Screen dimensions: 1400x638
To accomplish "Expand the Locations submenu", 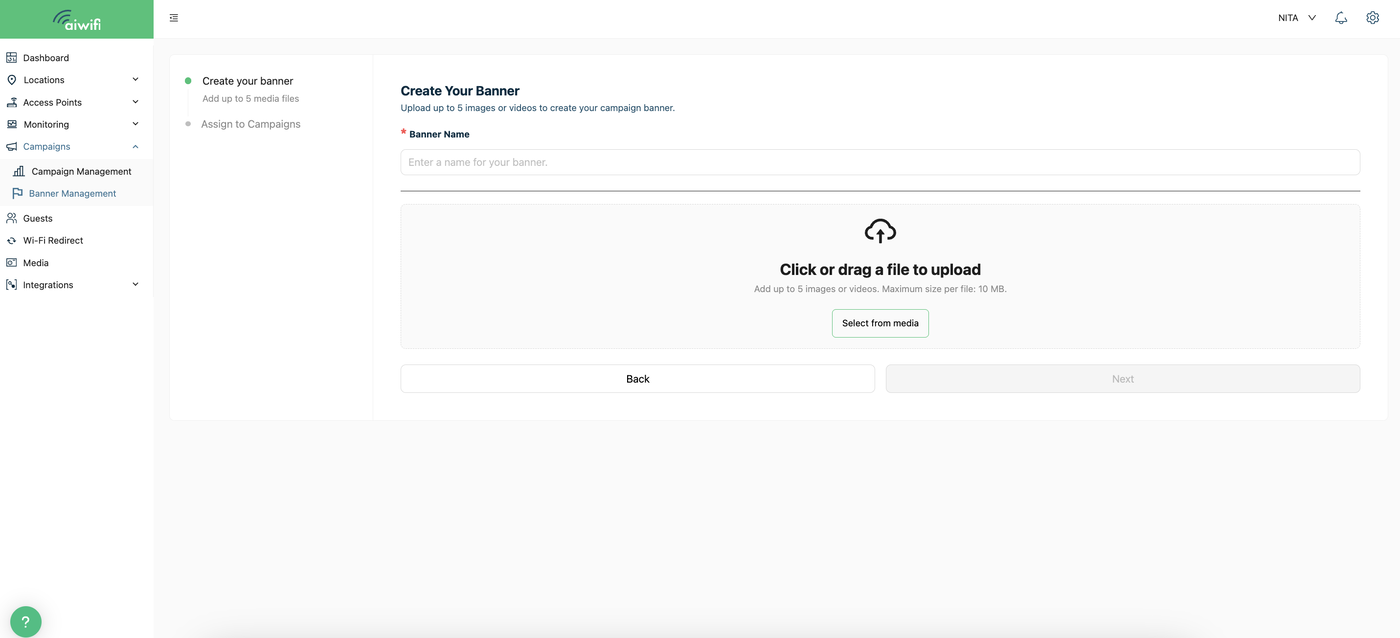I will [136, 80].
